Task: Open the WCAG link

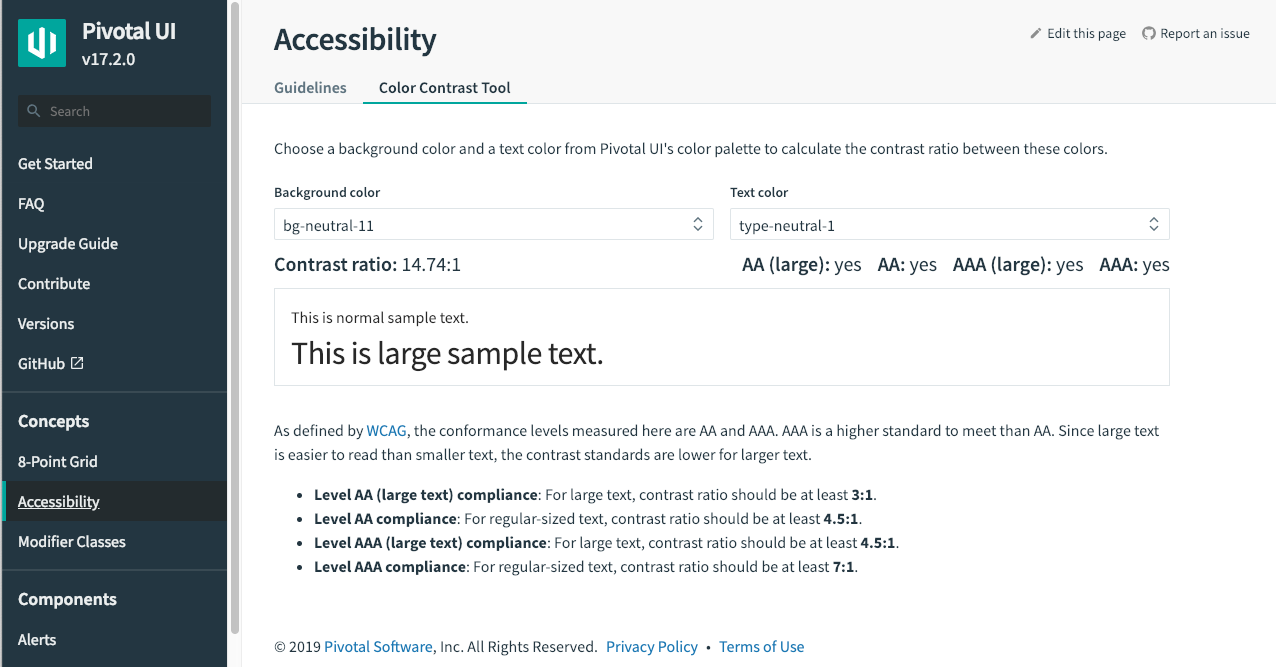Action: [387, 431]
